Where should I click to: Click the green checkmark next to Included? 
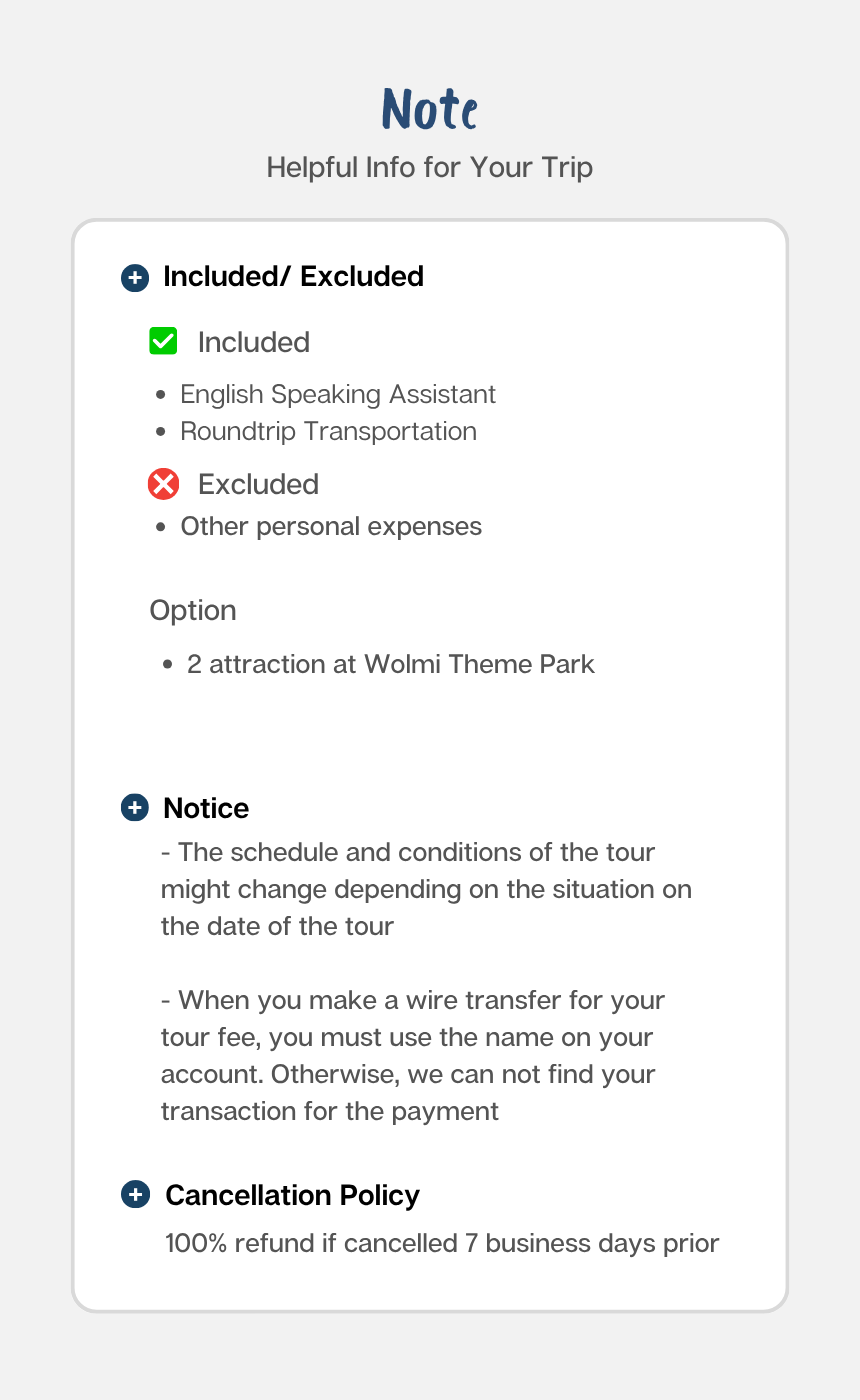coord(163,341)
